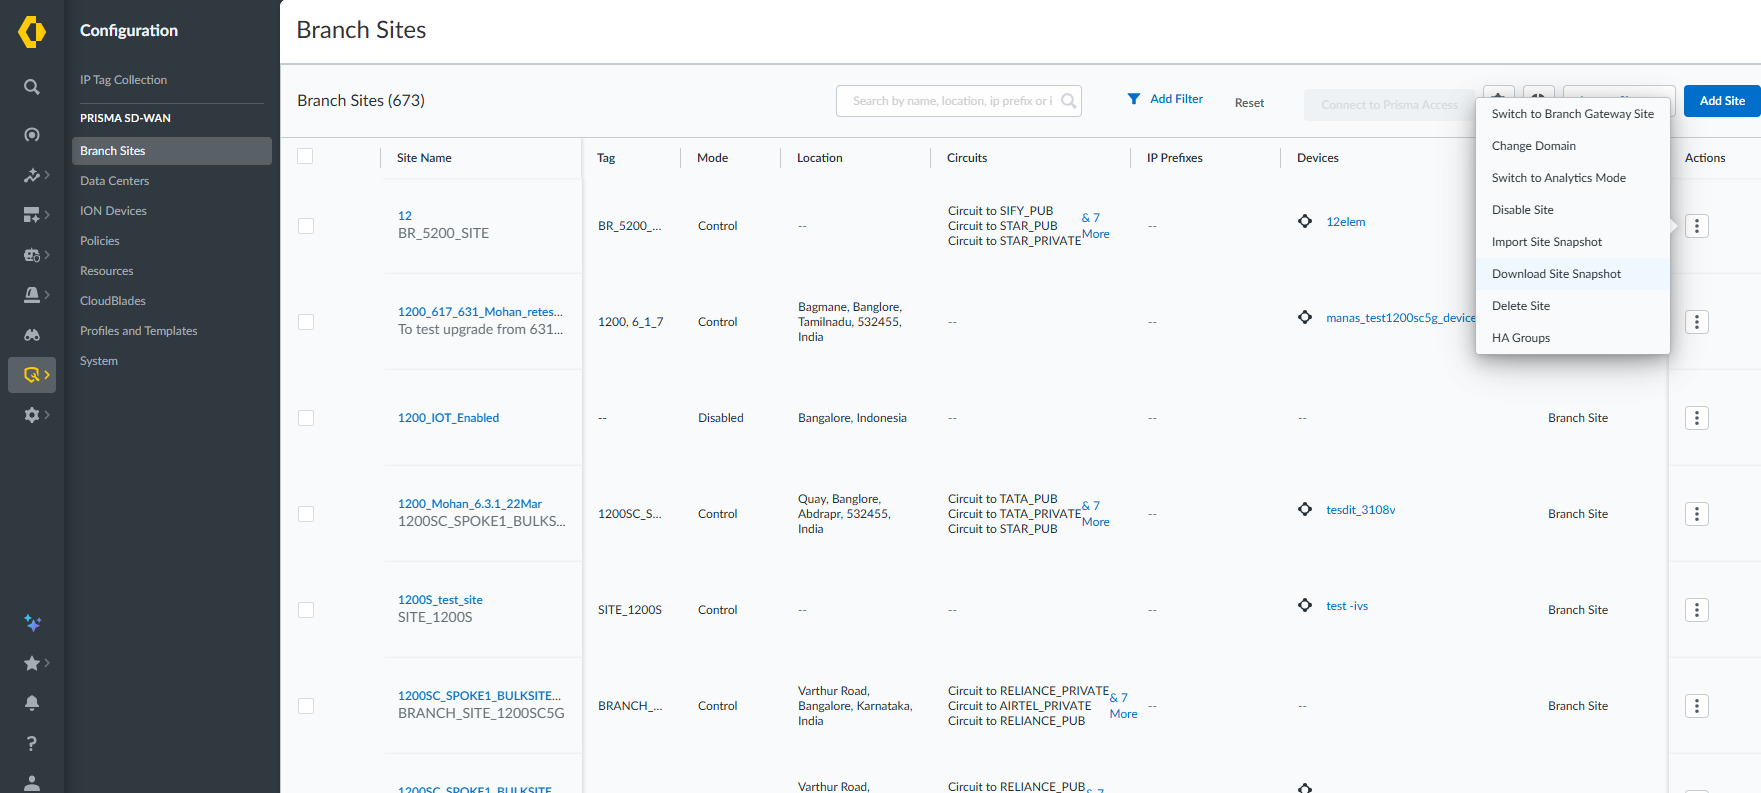Expand the favorites star section in left rail
The image size is (1761, 793).
36,663
